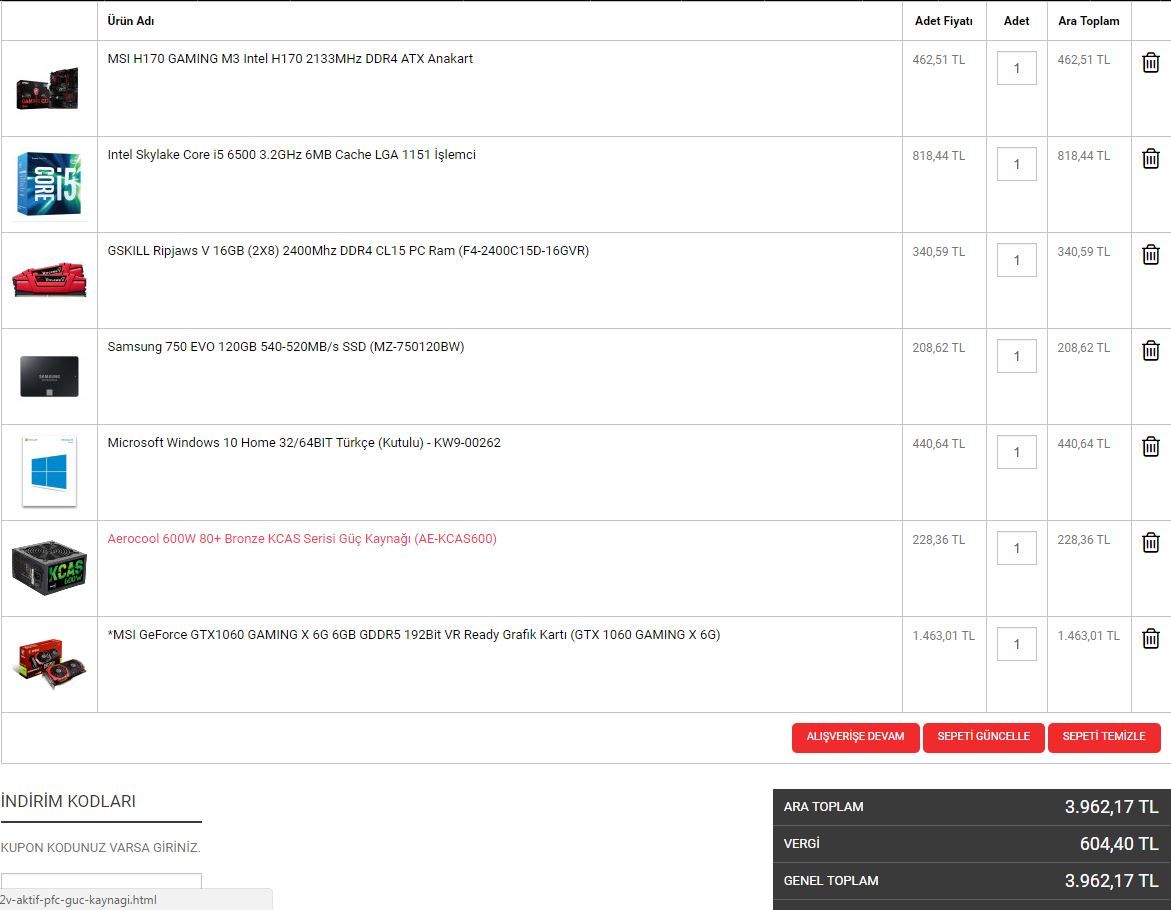Select unit price 340,59 TL
The image size is (1171, 910).
click(x=939, y=252)
